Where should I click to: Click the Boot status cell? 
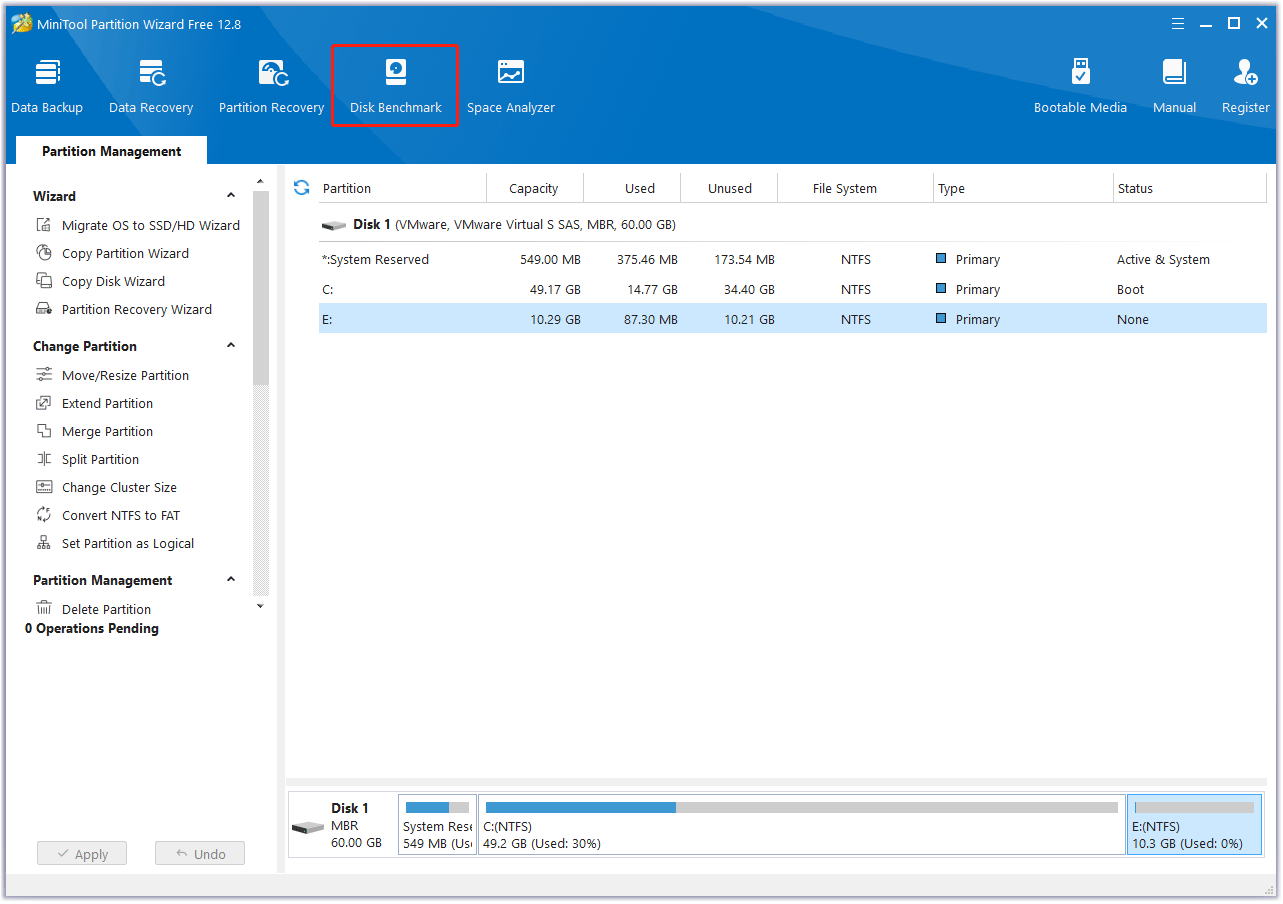click(1130, 289)
